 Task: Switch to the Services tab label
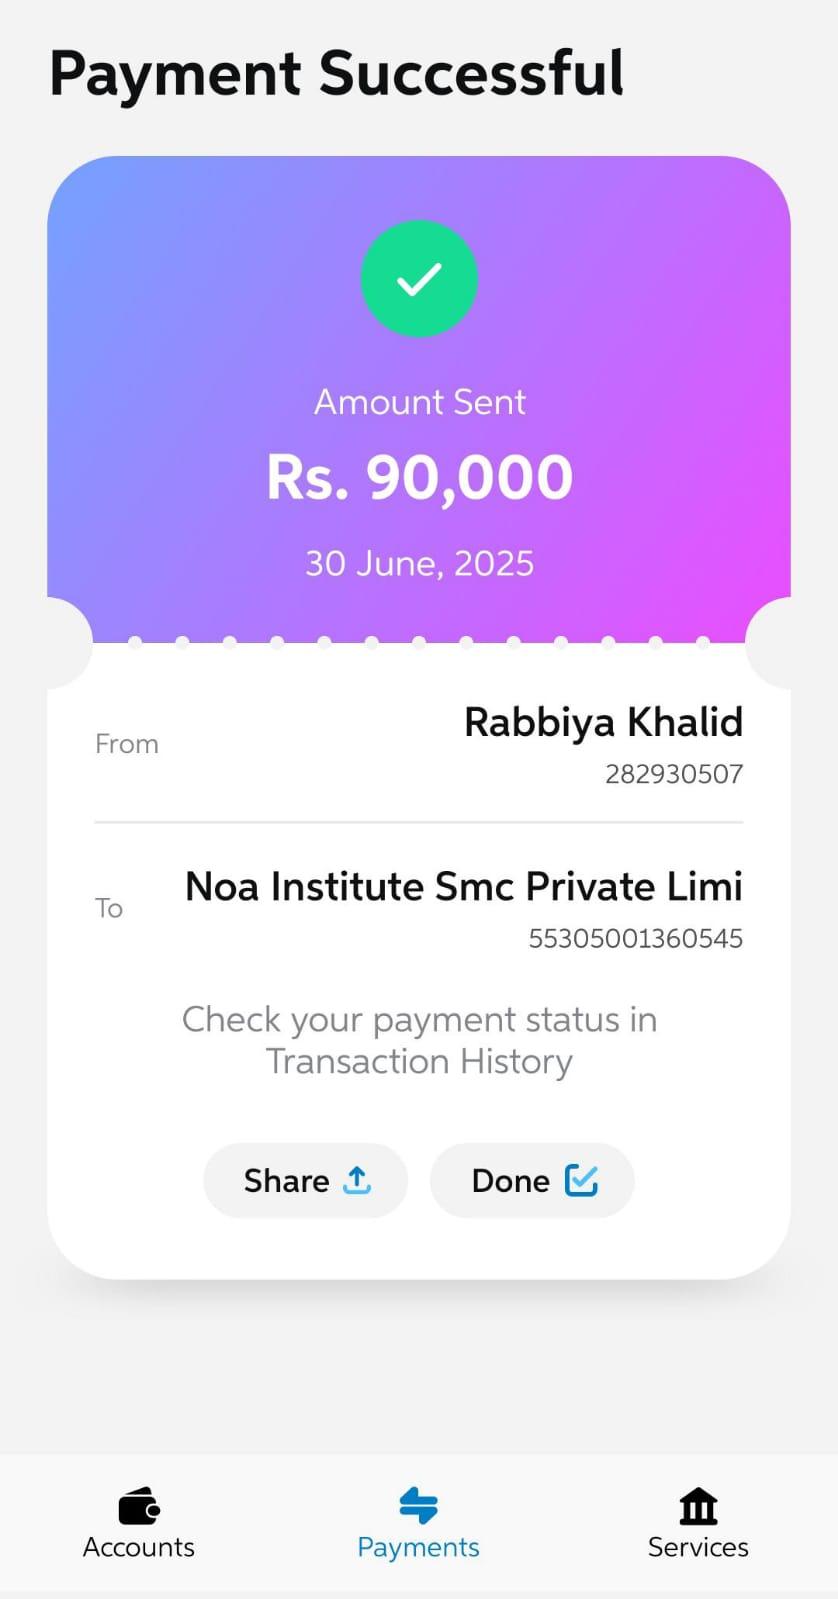click(698, 1547)
